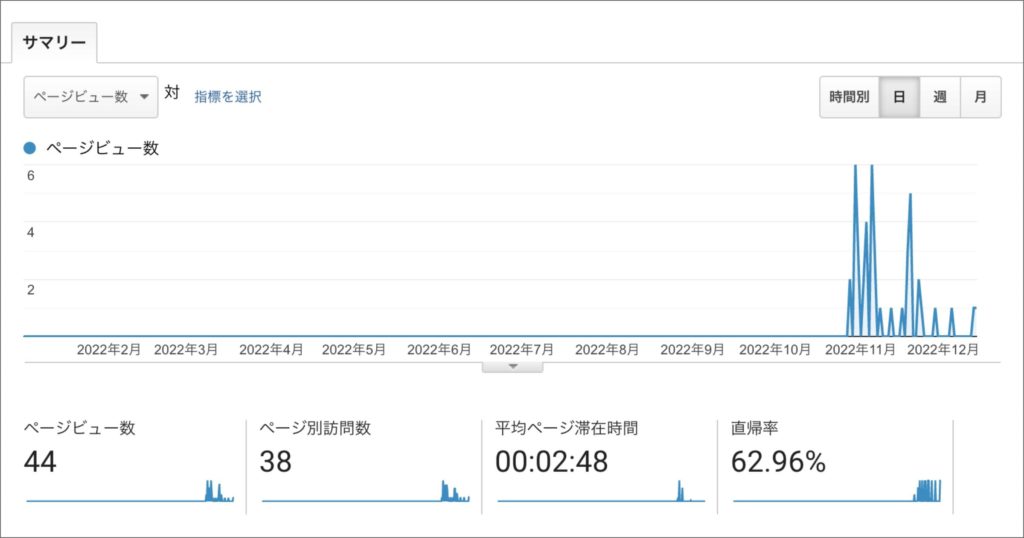Click the highest peak in the November chart
1024x538 pixels.
coord(855,168)
